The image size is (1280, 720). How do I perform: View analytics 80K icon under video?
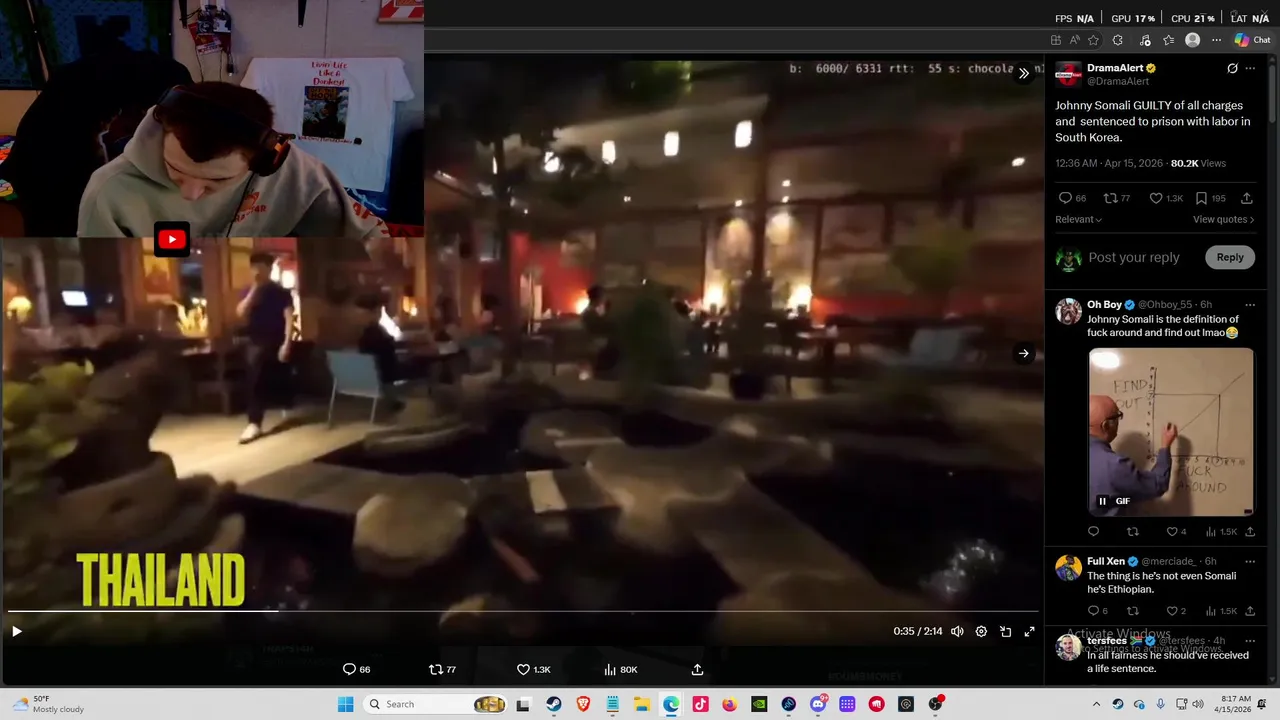coord(621,669)
